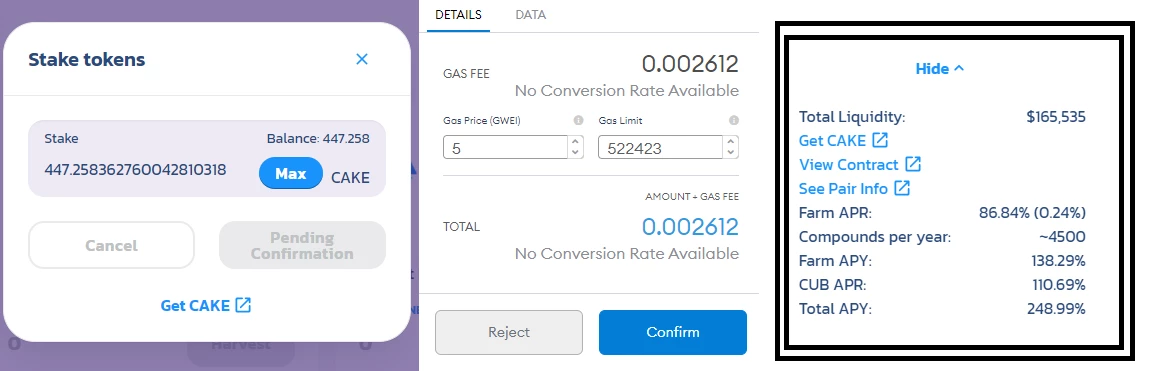Click the Gas Limit info icon
Image resolution: width=1161 pixels, height=371 pixels.
pos(734,120)
